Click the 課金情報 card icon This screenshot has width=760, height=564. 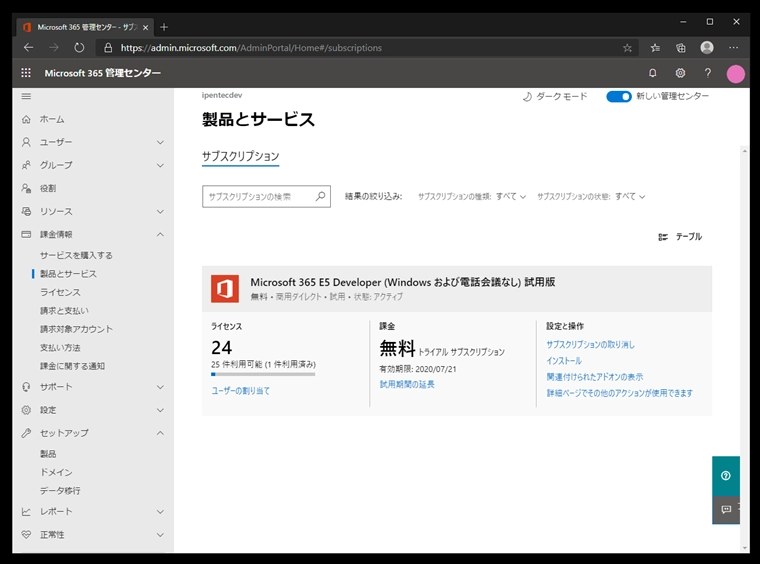coord(26,235)
